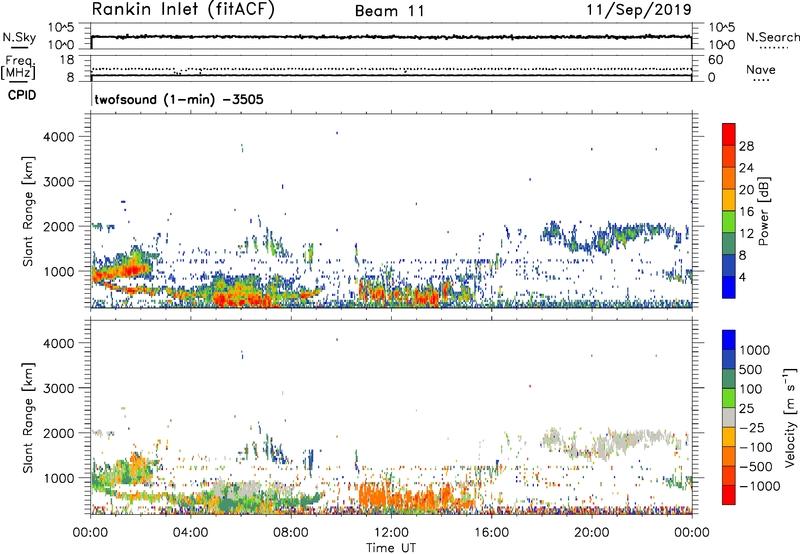
Task: Click the 'Power [dB]' colorbar label
Action: pyautogui.click(x=763, y=211)
